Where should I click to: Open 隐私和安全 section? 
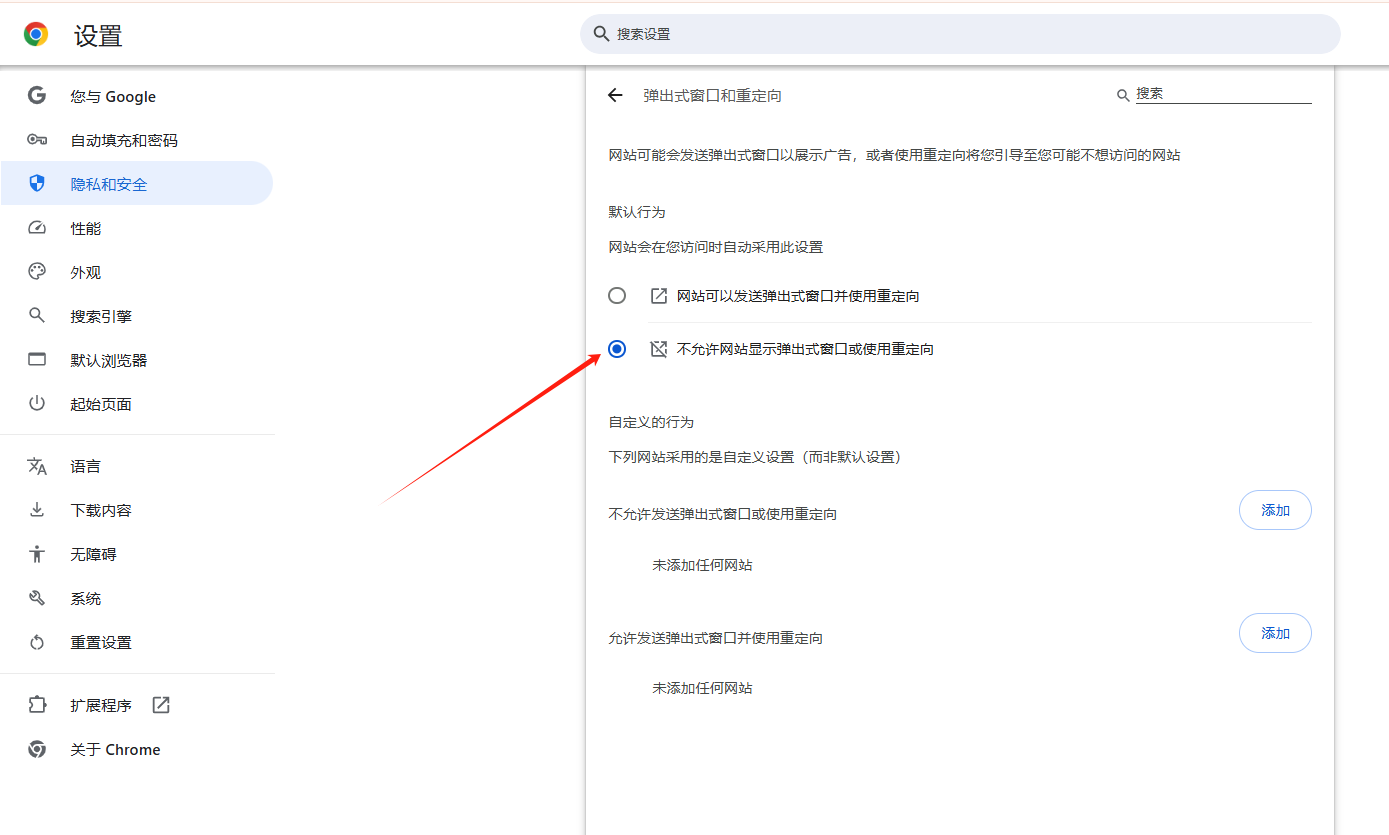[137, 184]
